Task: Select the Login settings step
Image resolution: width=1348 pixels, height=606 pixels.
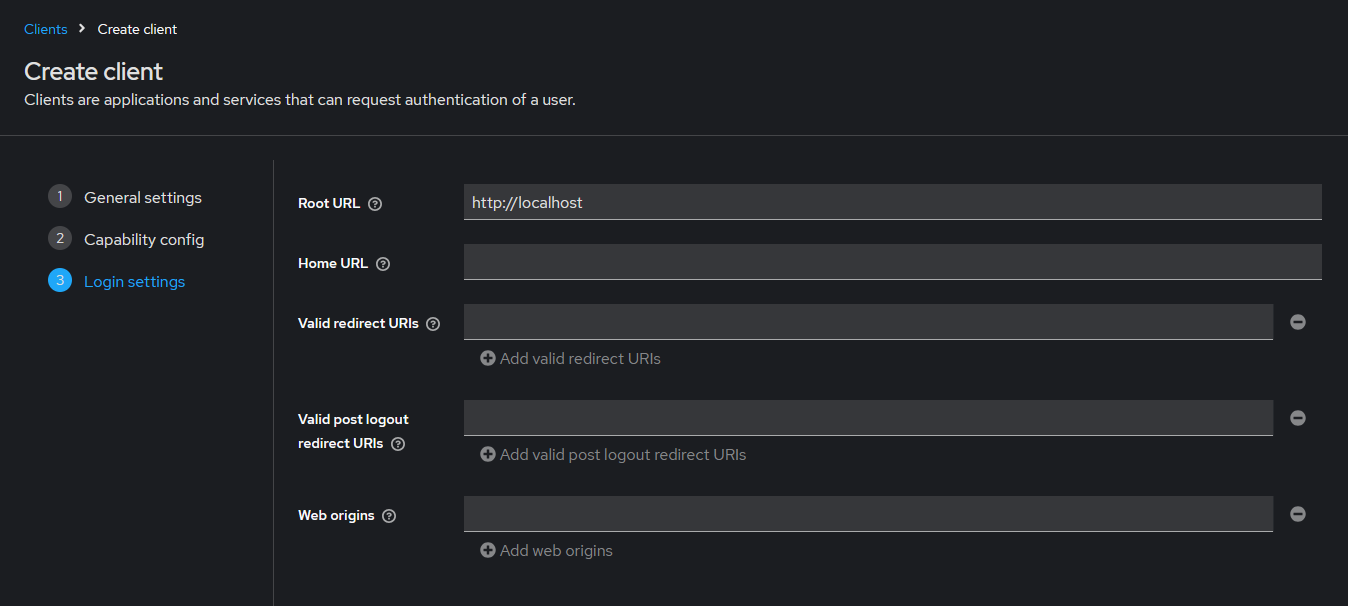Action: pos(134,281)
